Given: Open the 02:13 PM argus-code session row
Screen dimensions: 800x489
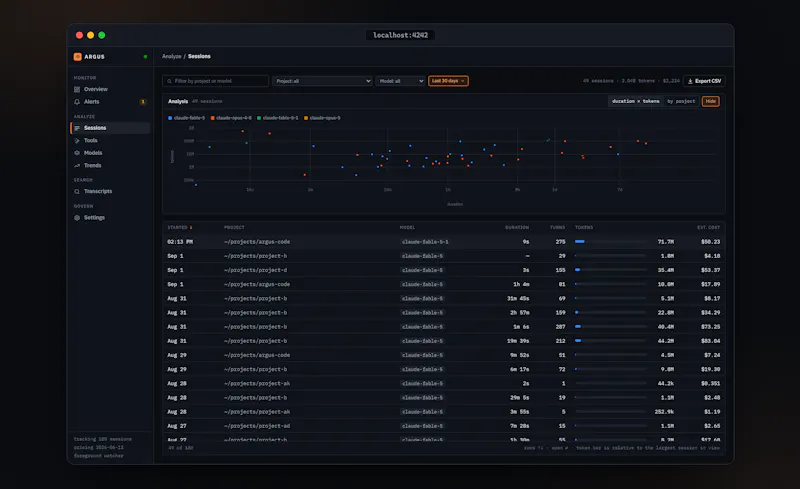Looking at the screenshot, I should 443,242.
